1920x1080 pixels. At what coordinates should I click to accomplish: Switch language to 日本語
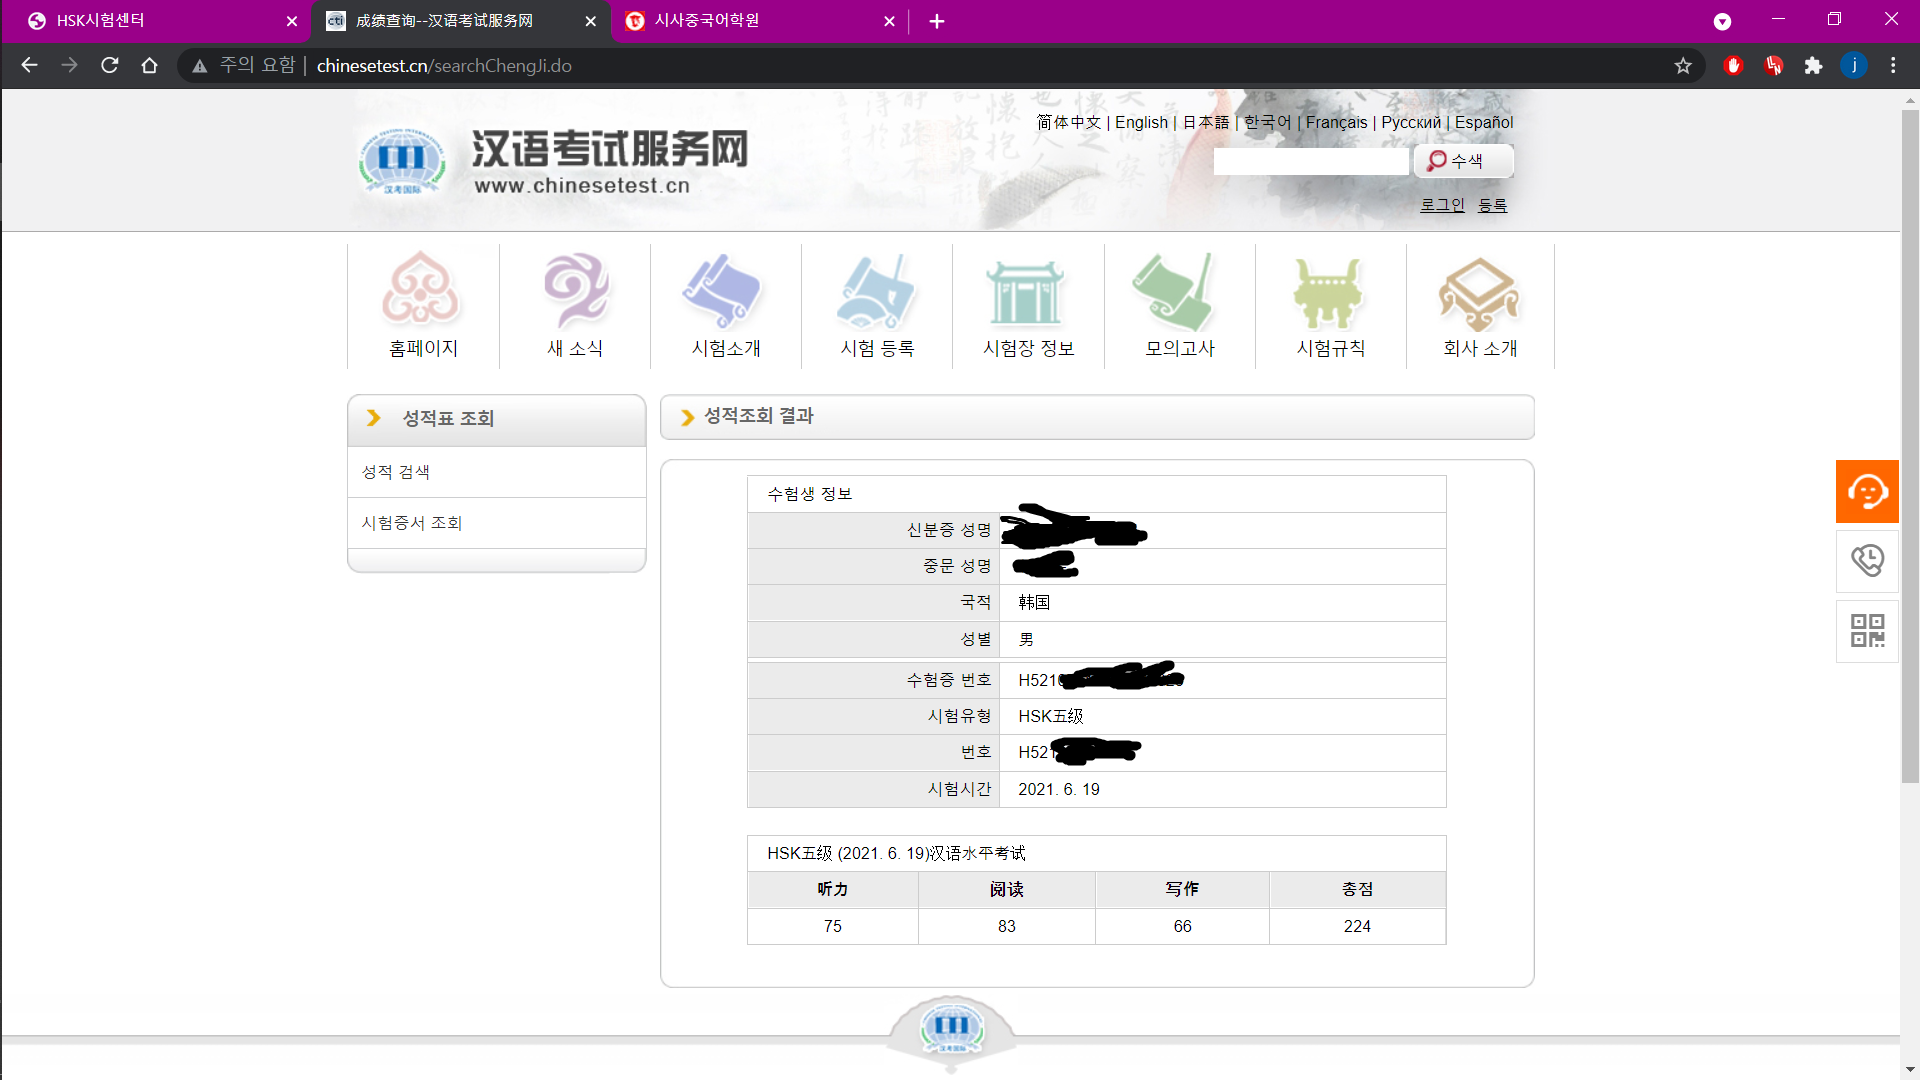(1206, 122)
